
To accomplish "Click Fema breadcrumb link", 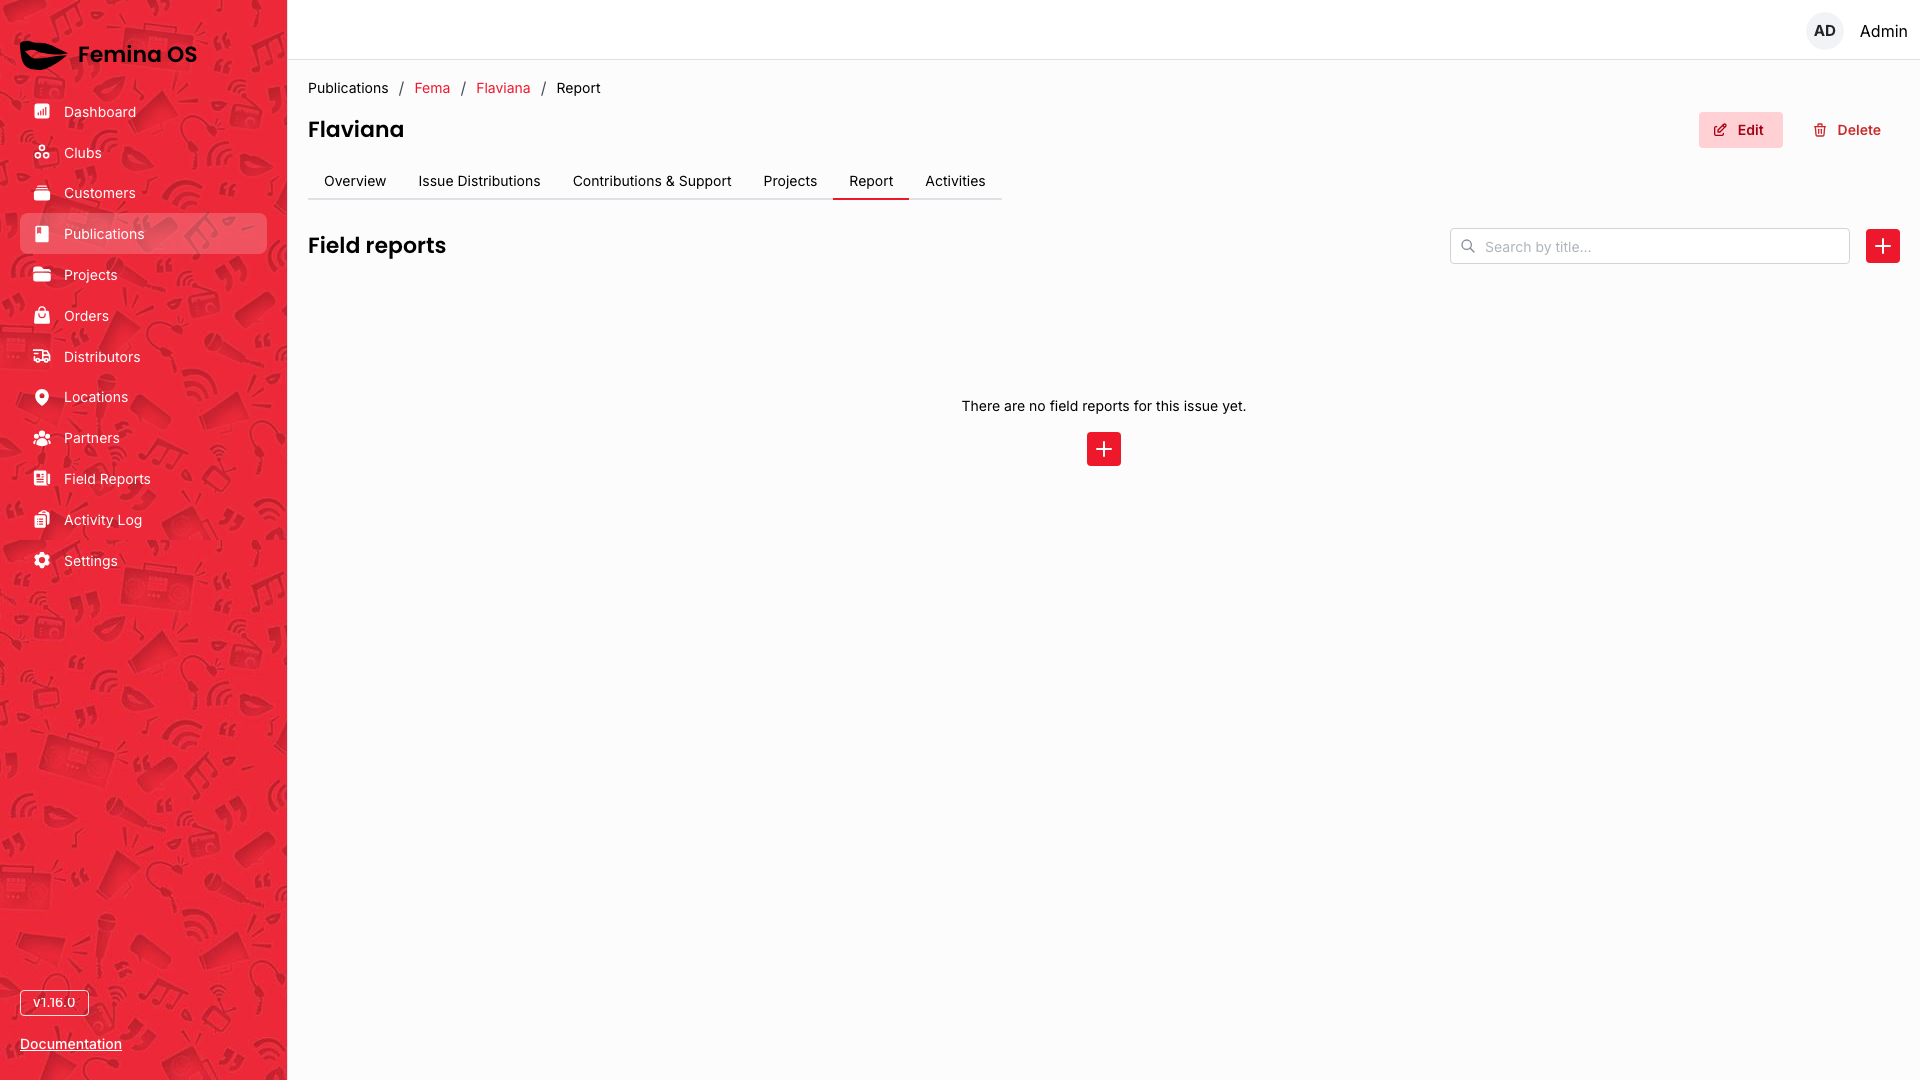I will click(x=432, y=88).
